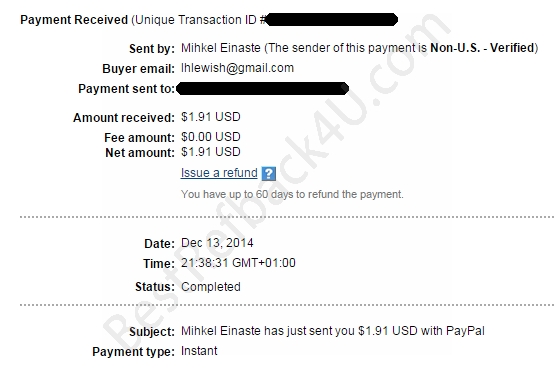The height and width of the screenshot is (369, 555).
Task: Click the Buyer email label
Action: (138, 69)
